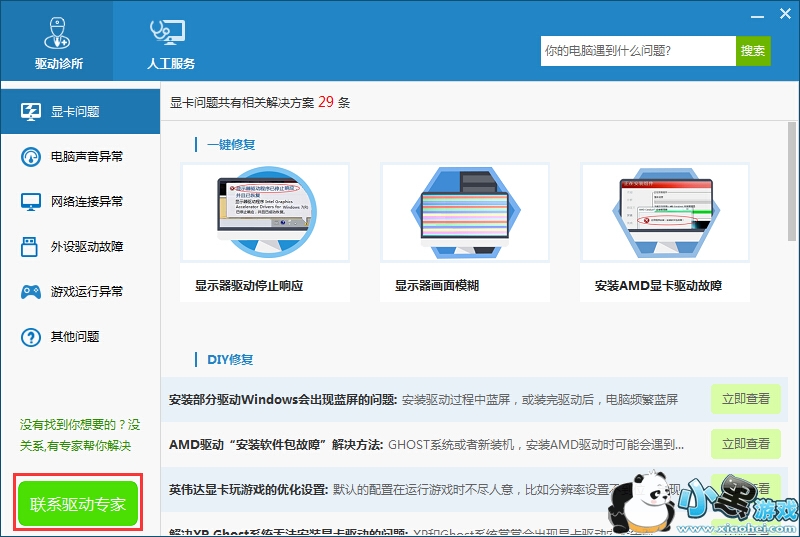This screenshot has height=537, width=800.
Task: Minimize the driver clinic window
Action: 757,17
